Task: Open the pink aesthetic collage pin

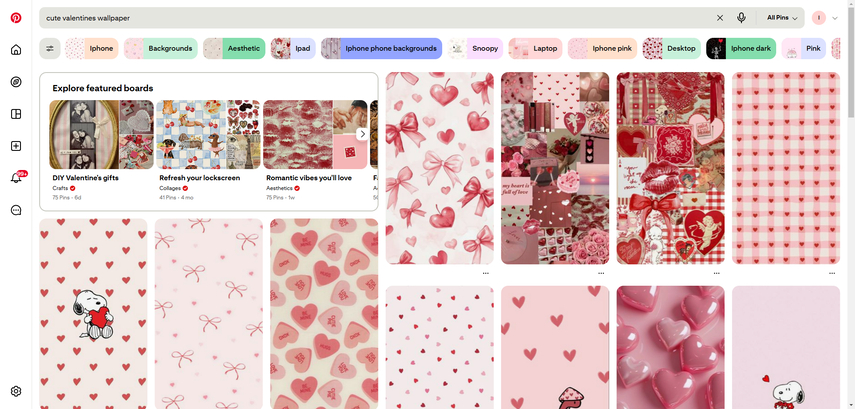Action: coord(555,168)
